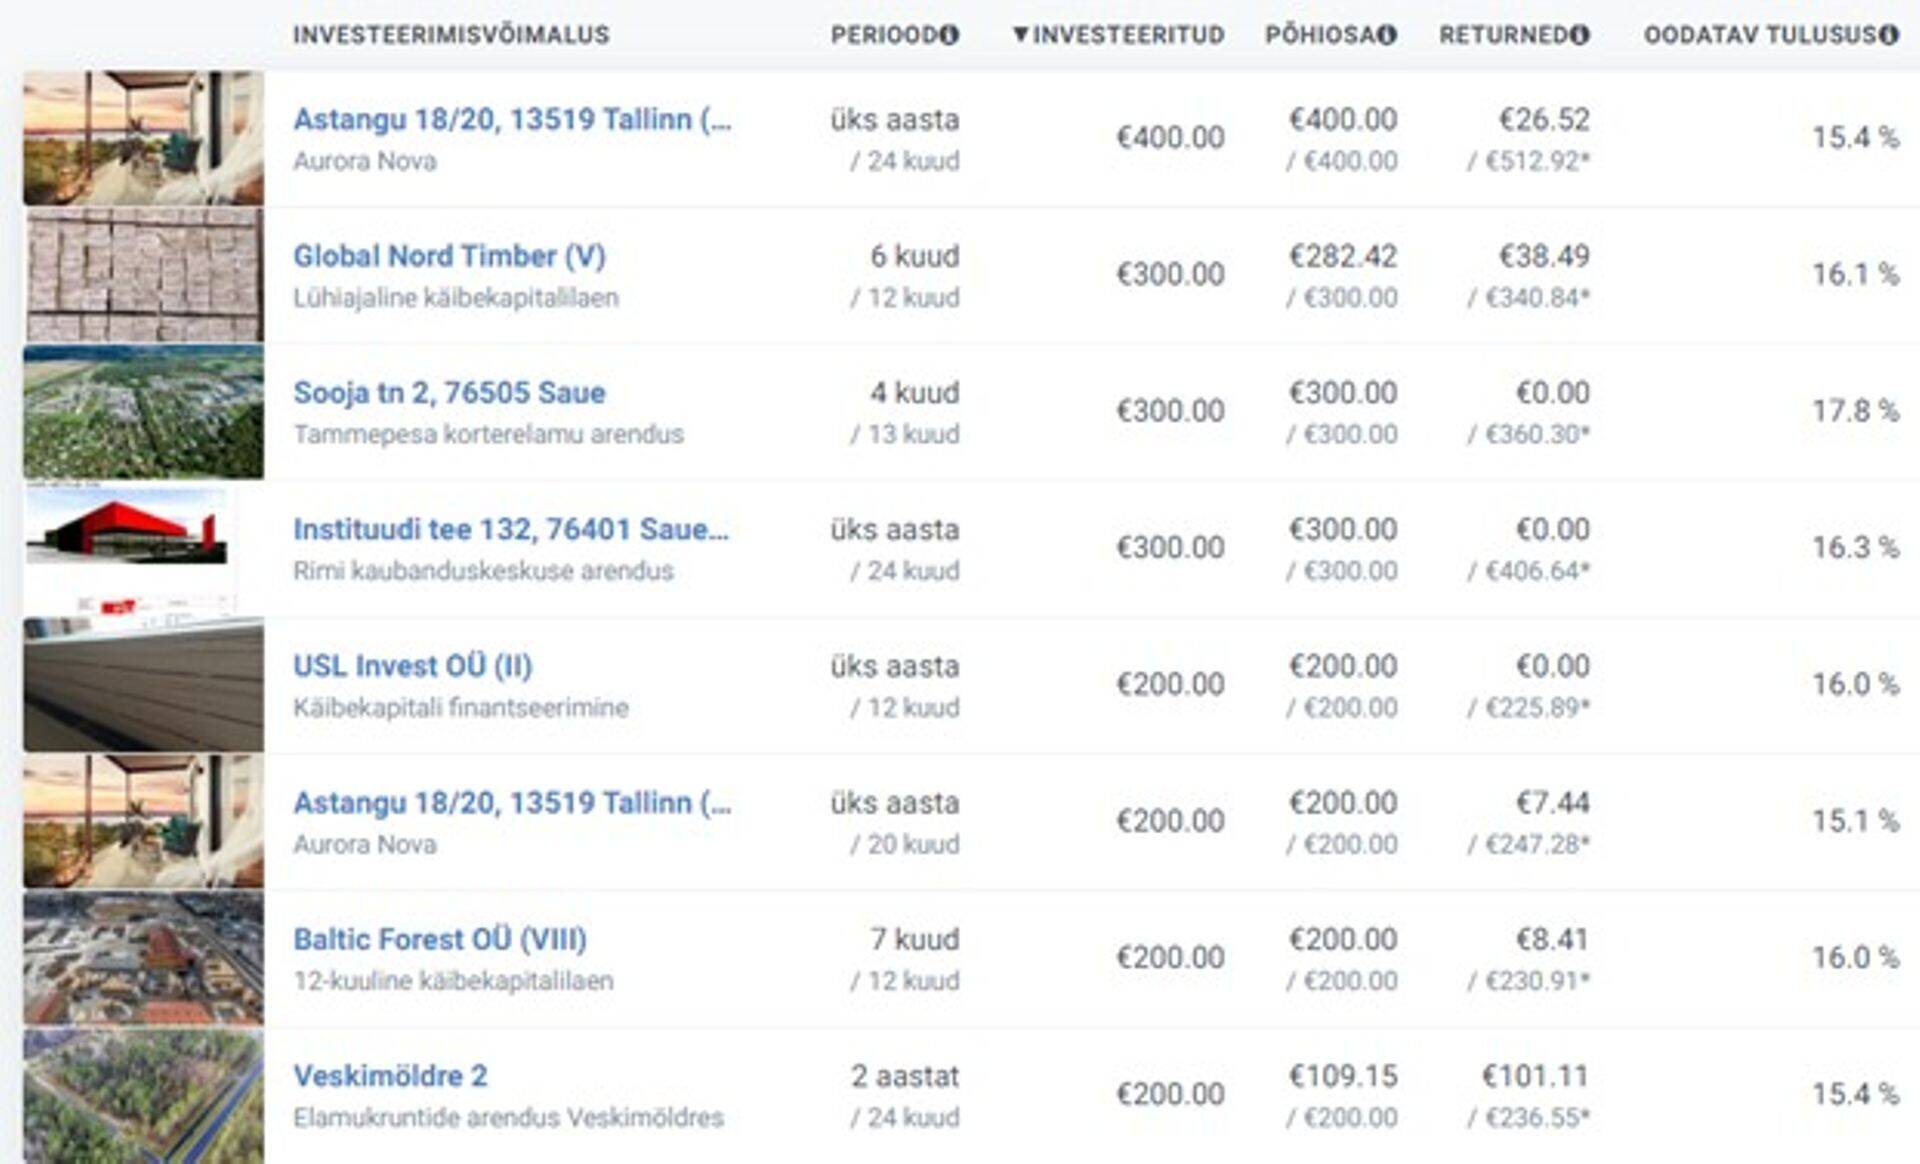Open the RETURNED column info icon
The height and width of the screenshot is (1164, 1920).
click(1578, 36)
